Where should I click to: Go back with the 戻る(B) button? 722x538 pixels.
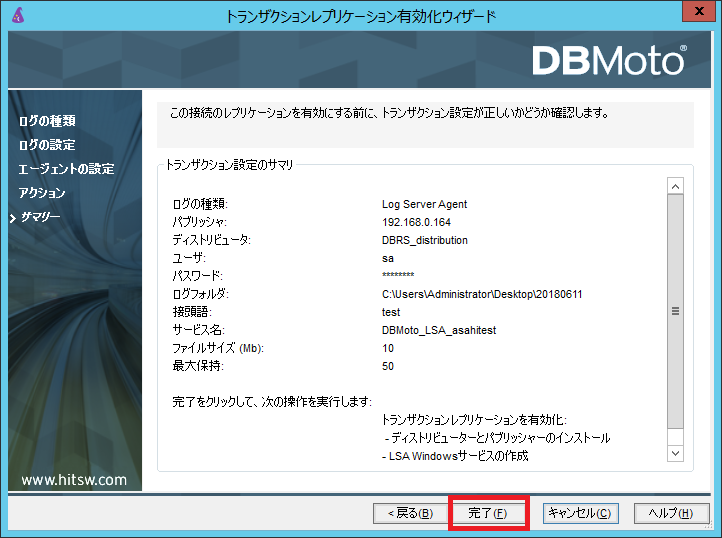(x=410, y=513)
